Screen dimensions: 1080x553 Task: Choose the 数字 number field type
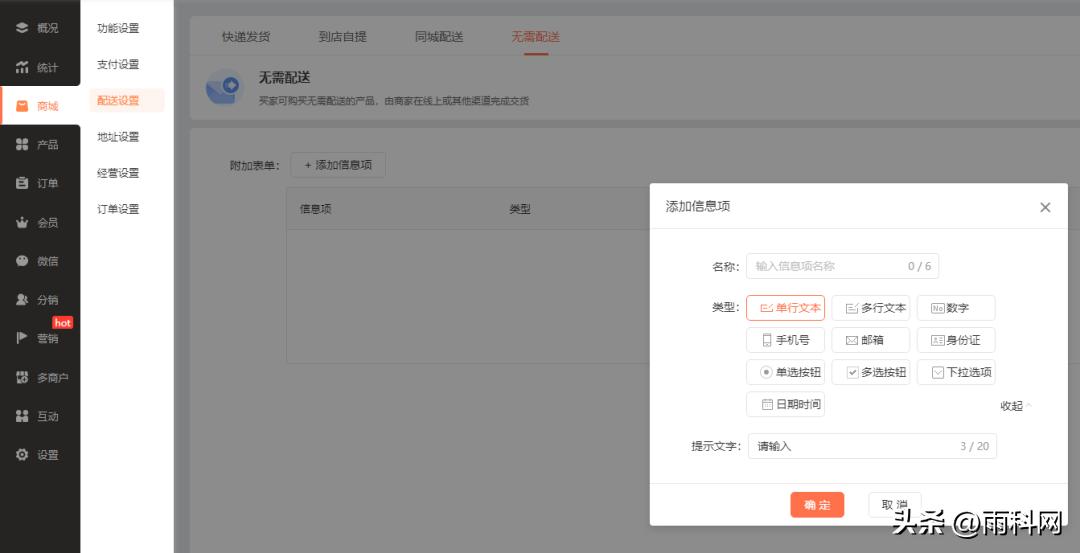point(956,308)
